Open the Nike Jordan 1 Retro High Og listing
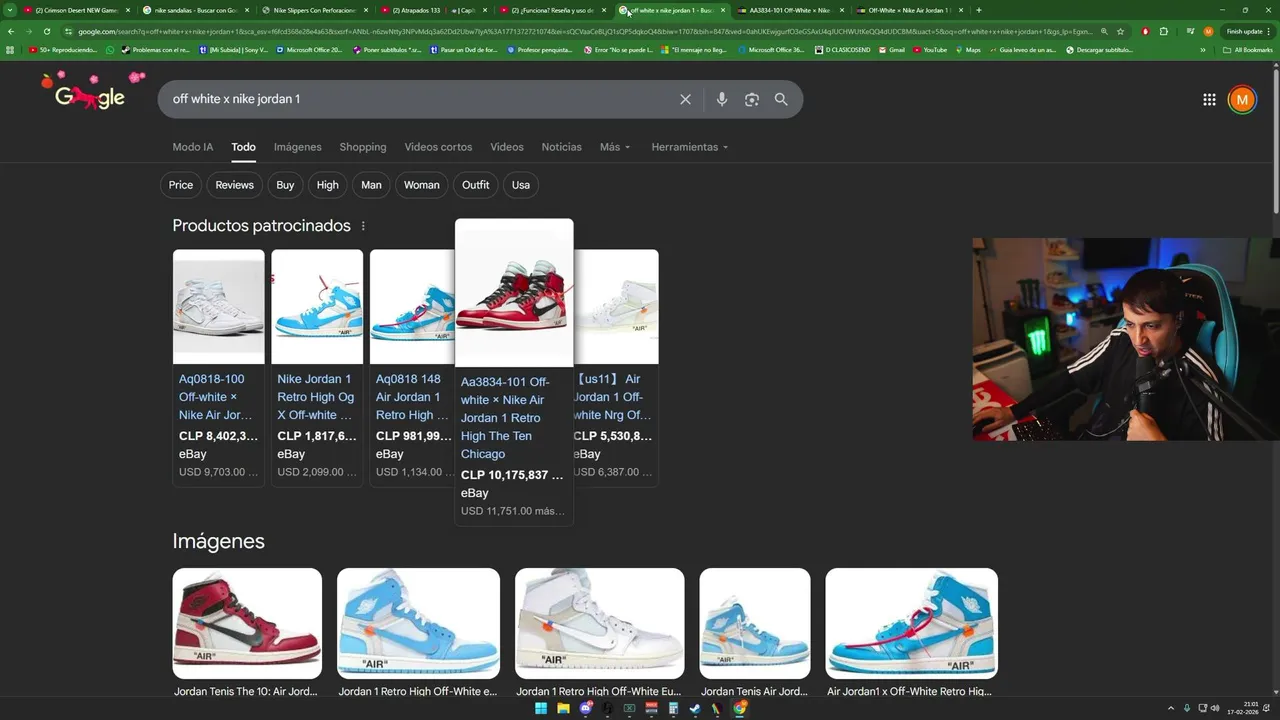 pyautogui.click(x=317, y=367)
